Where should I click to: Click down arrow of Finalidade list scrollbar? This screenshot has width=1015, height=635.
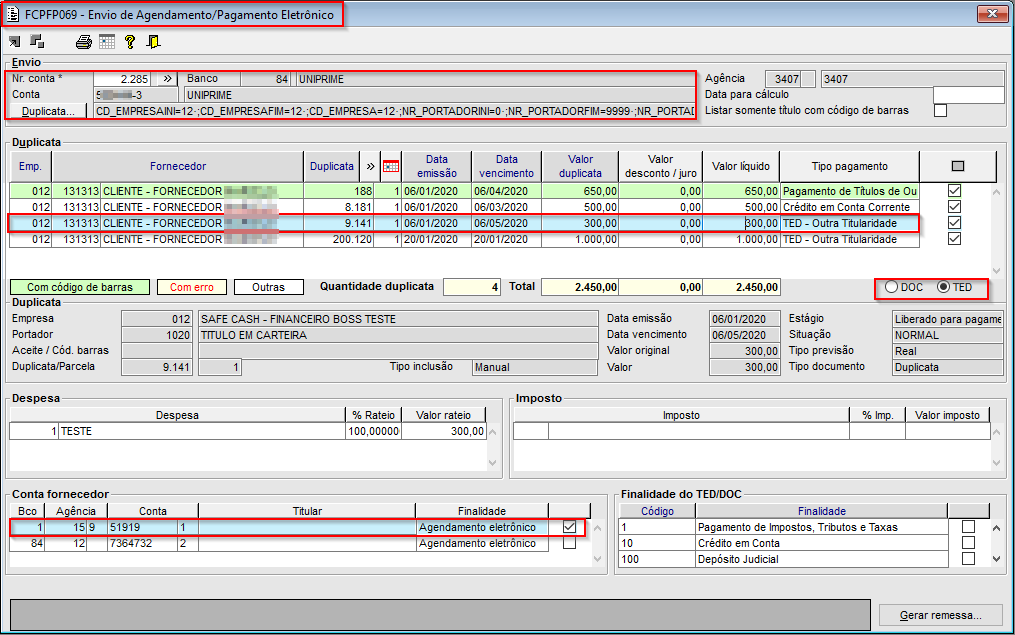(x=996, y=559)
